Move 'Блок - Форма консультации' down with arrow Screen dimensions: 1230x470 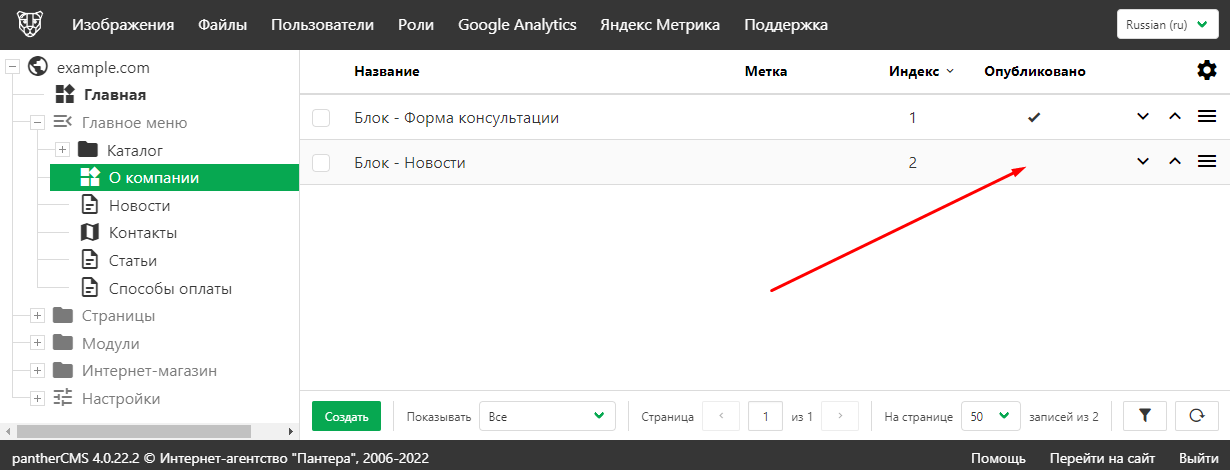pyautogui.click(x=1143, y=117)
